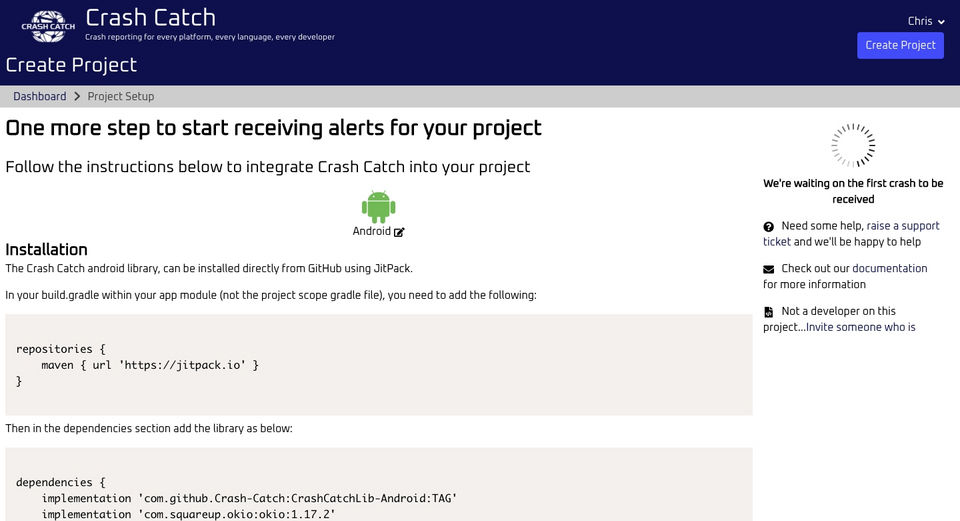Screen dimensions: 960x521
Task: Click the question mark help icon
Action: [x=769, y=227]
